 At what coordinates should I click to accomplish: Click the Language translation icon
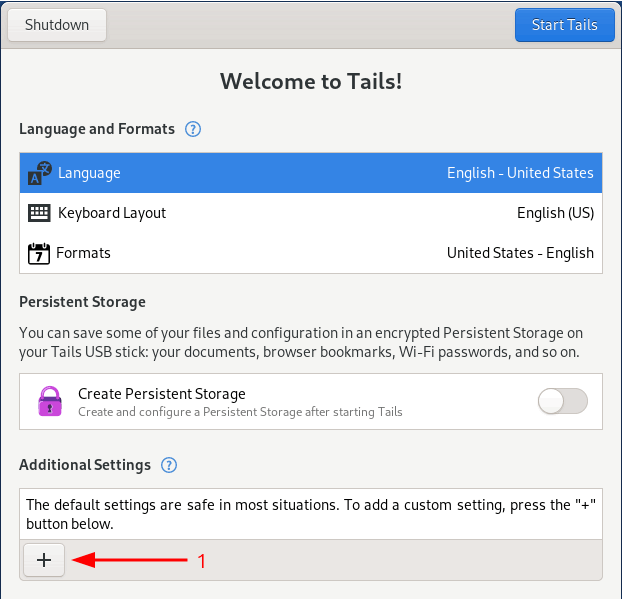click(39, 173)
